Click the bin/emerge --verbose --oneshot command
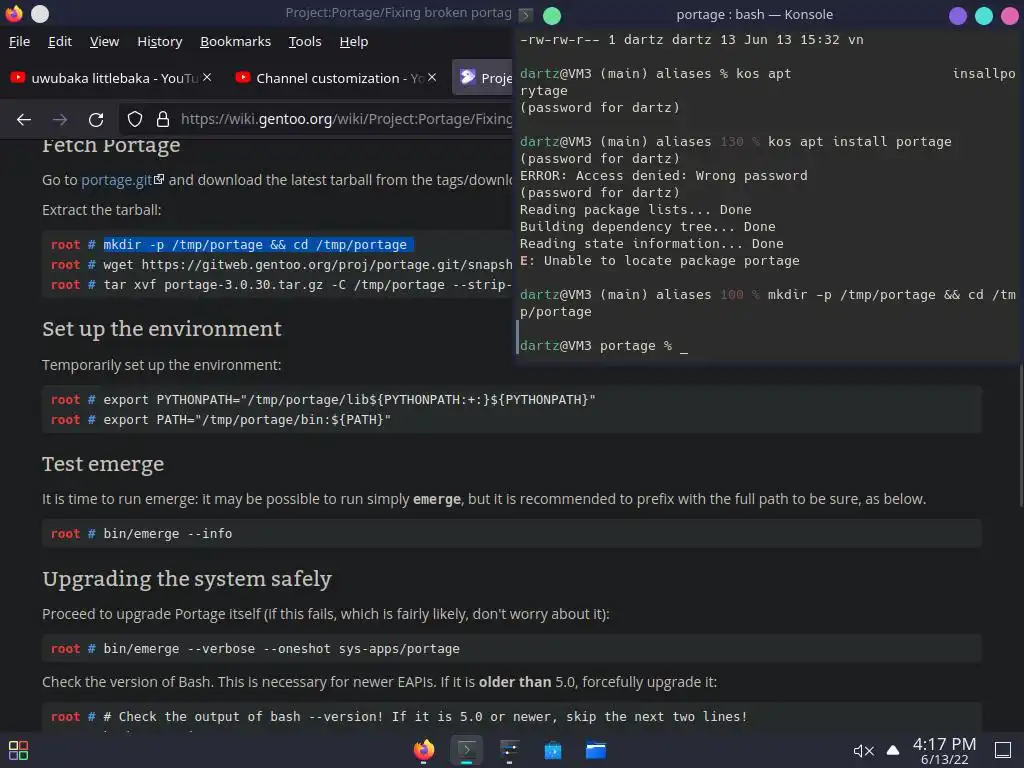 pos(281,648)
